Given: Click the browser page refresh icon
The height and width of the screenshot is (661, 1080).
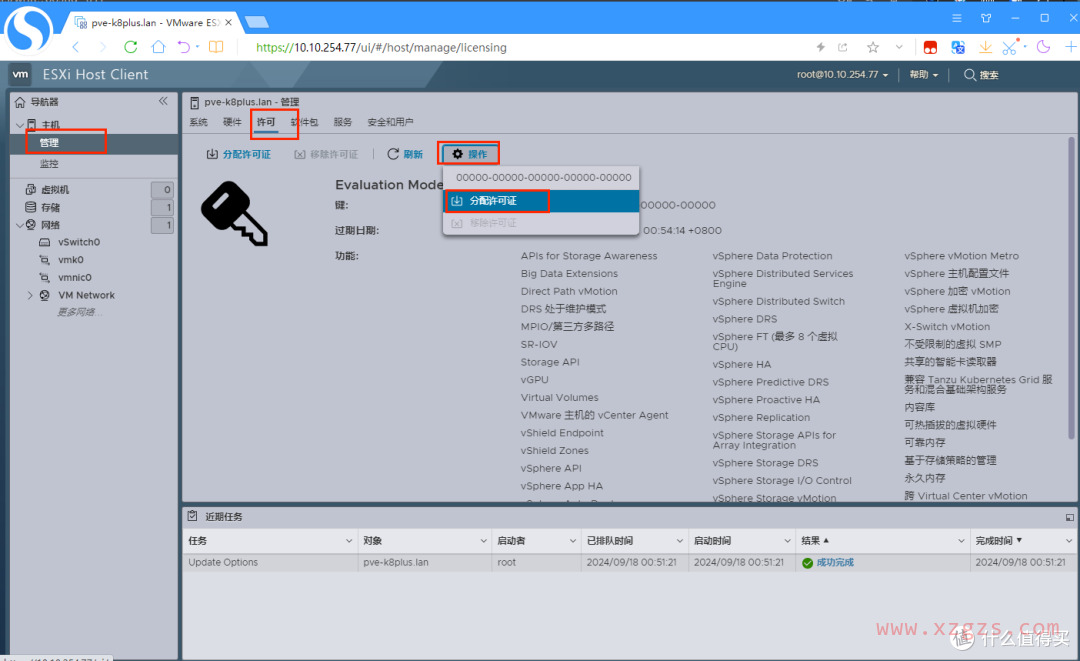Looking at the screenshot, I should (131, 46).
